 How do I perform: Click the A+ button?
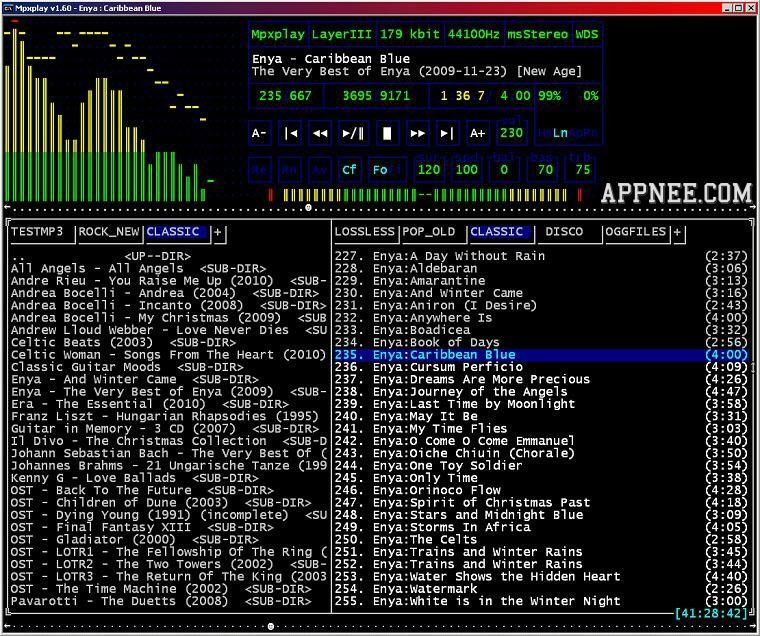click(x=477, y=133)
